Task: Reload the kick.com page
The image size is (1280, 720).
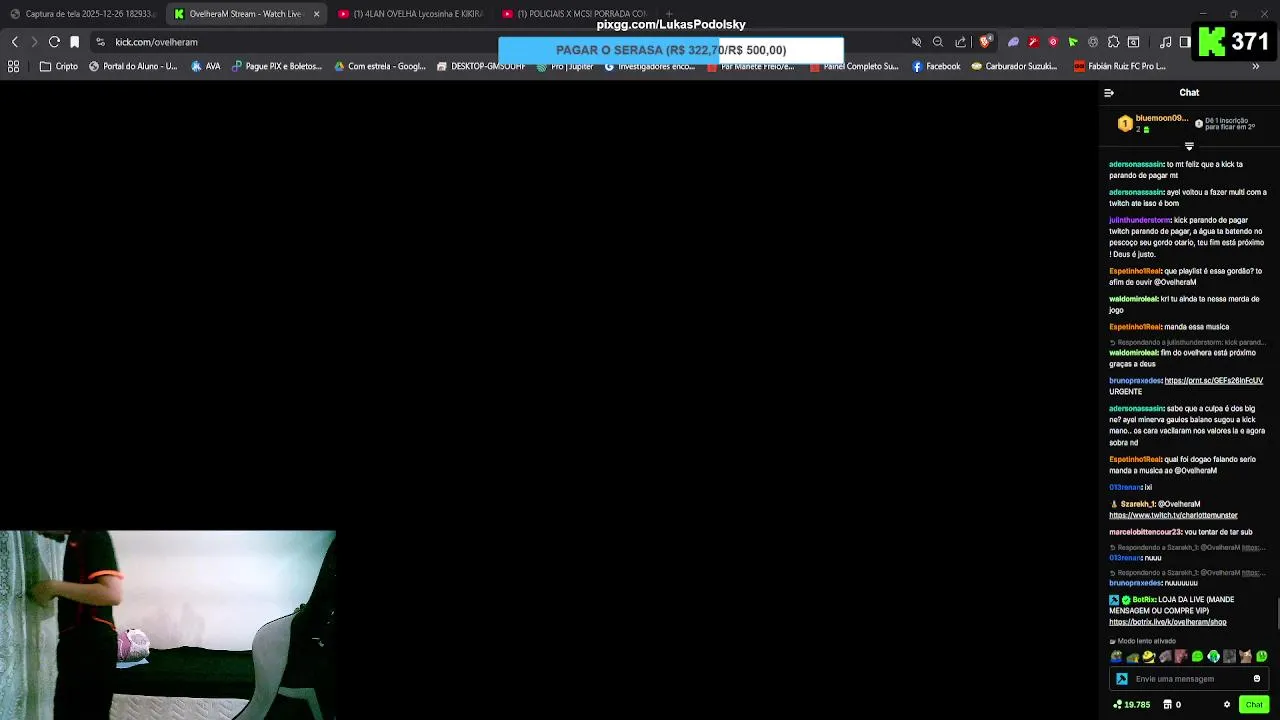Action: click(x=54, y=42)
